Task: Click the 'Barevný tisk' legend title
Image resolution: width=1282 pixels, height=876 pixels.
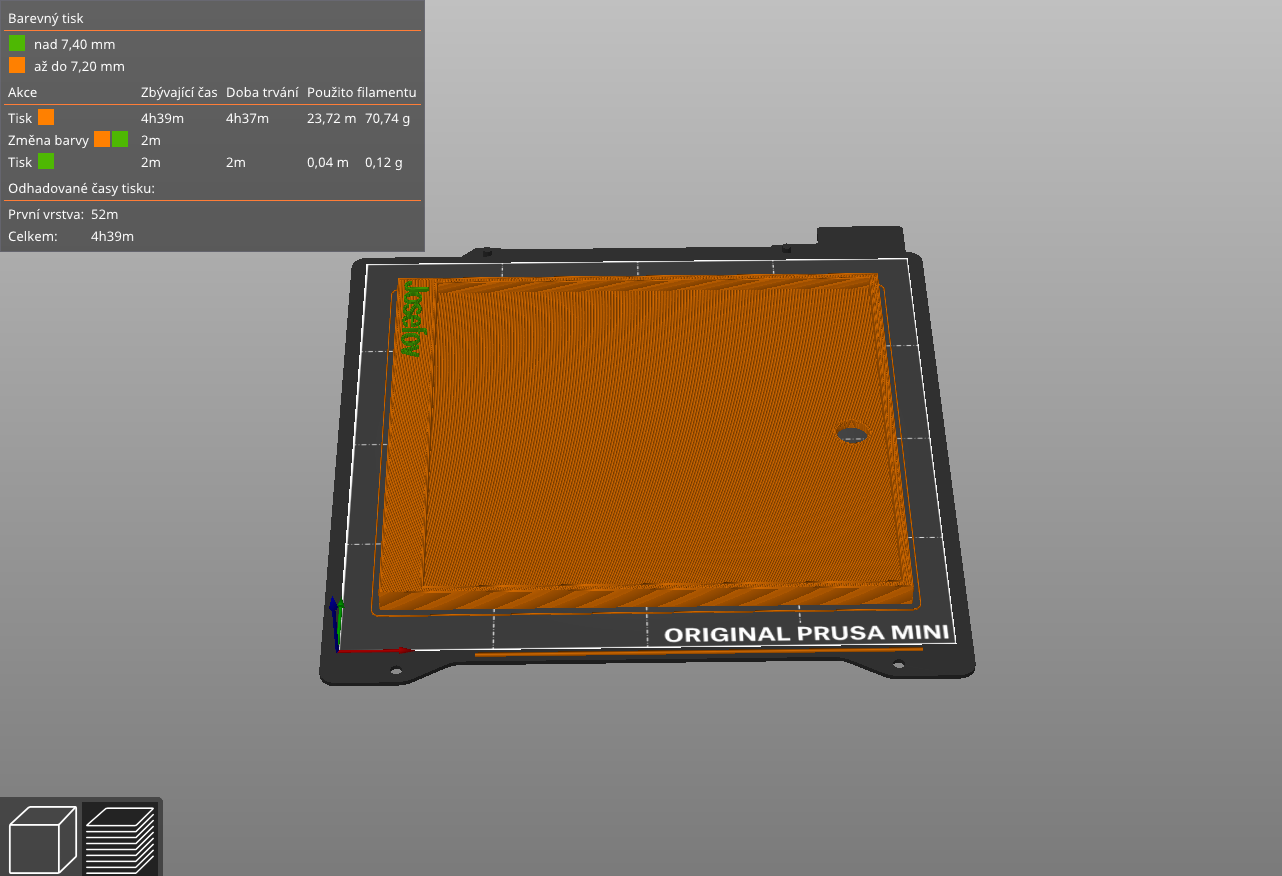Action: click(x=46, y=18)
